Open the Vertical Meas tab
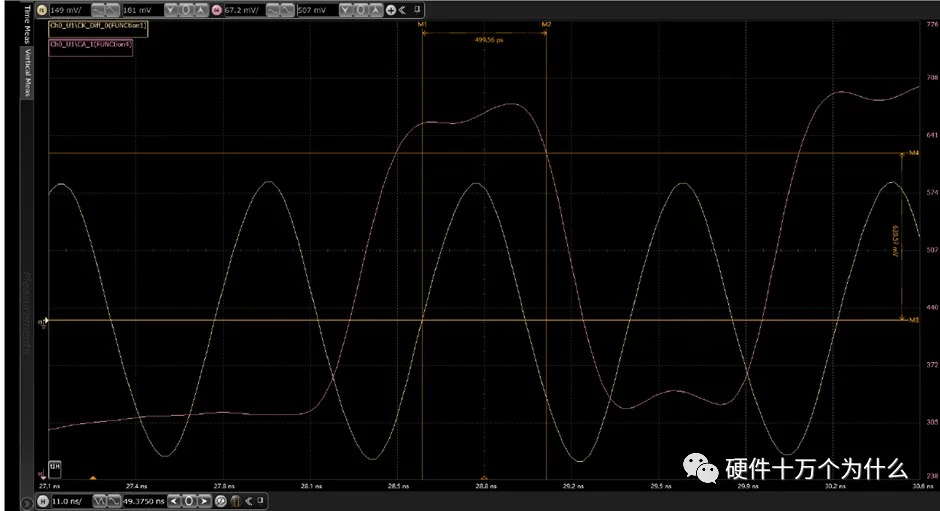The image size is (940, 511). (x=27, y=74)
